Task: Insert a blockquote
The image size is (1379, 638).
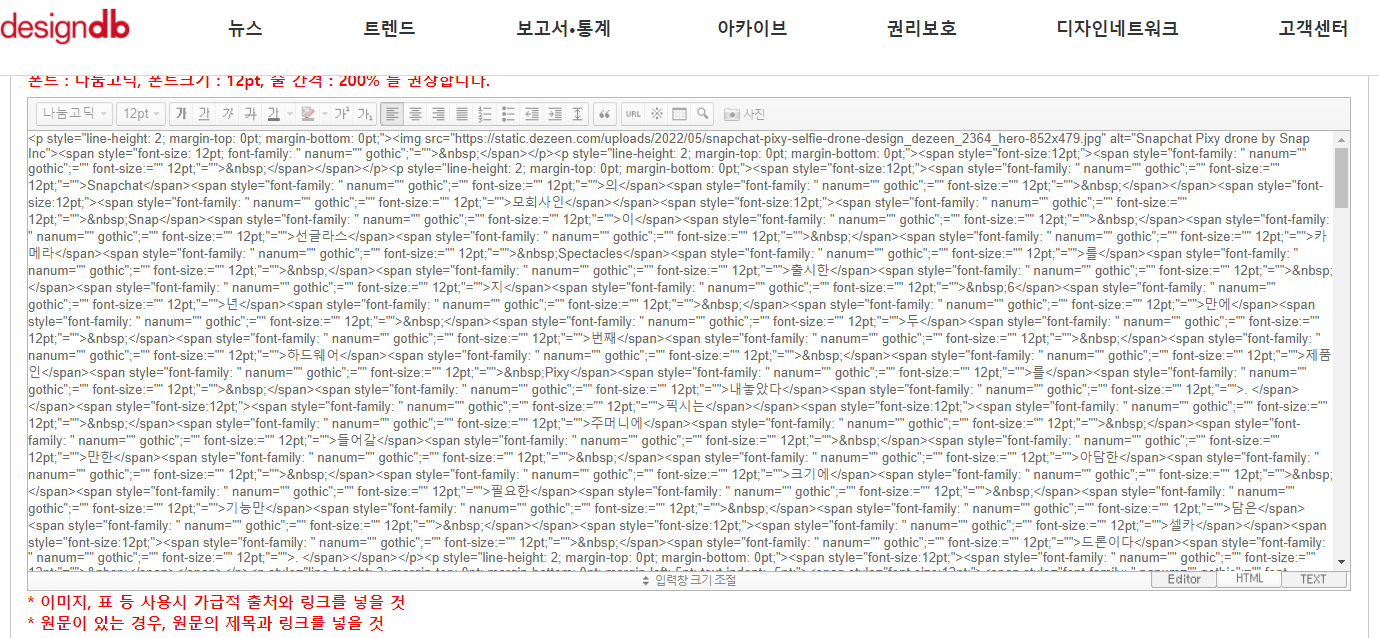Action: pos(603,114)
